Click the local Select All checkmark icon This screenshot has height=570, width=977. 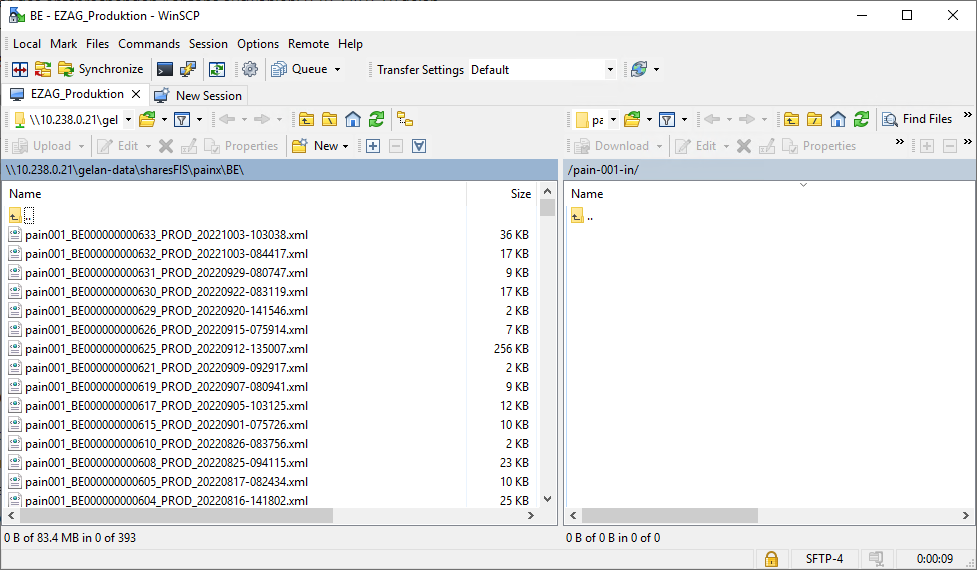tap(419, 146)
